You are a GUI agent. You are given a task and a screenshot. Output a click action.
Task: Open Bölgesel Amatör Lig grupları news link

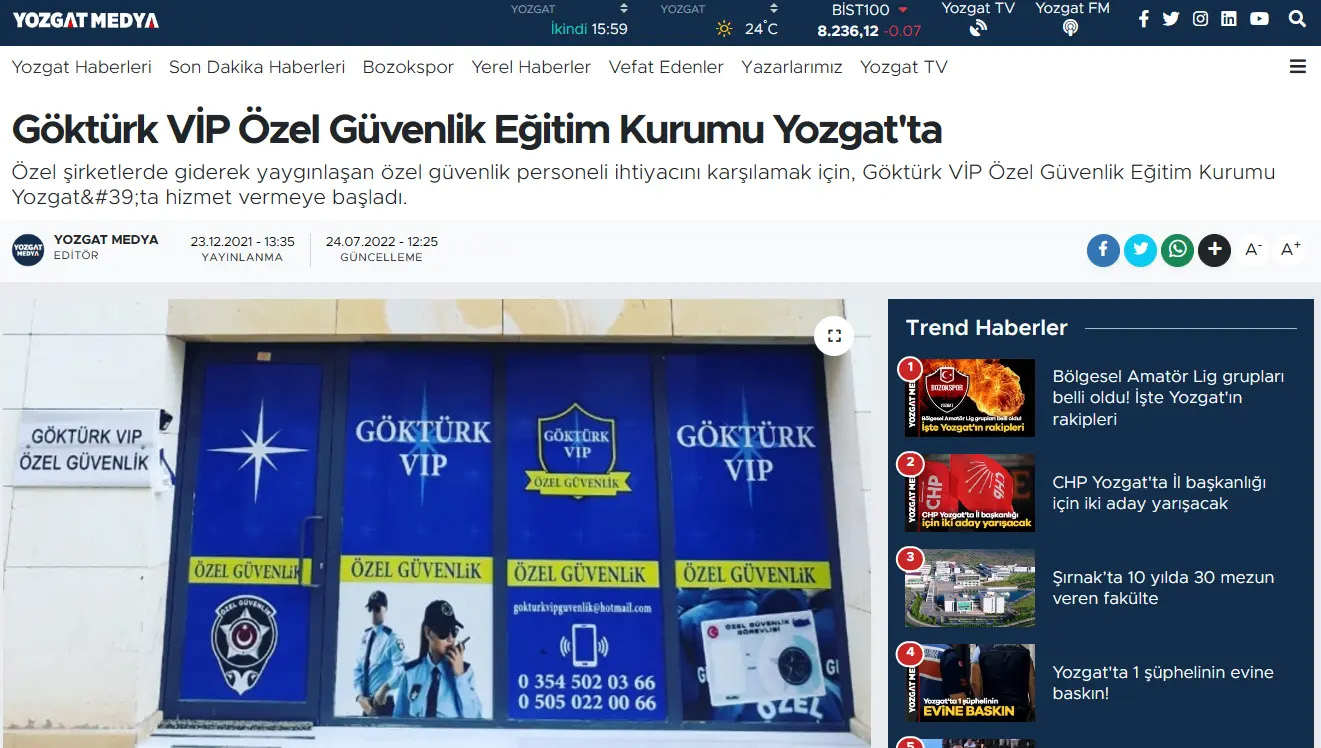point(1168,398)
